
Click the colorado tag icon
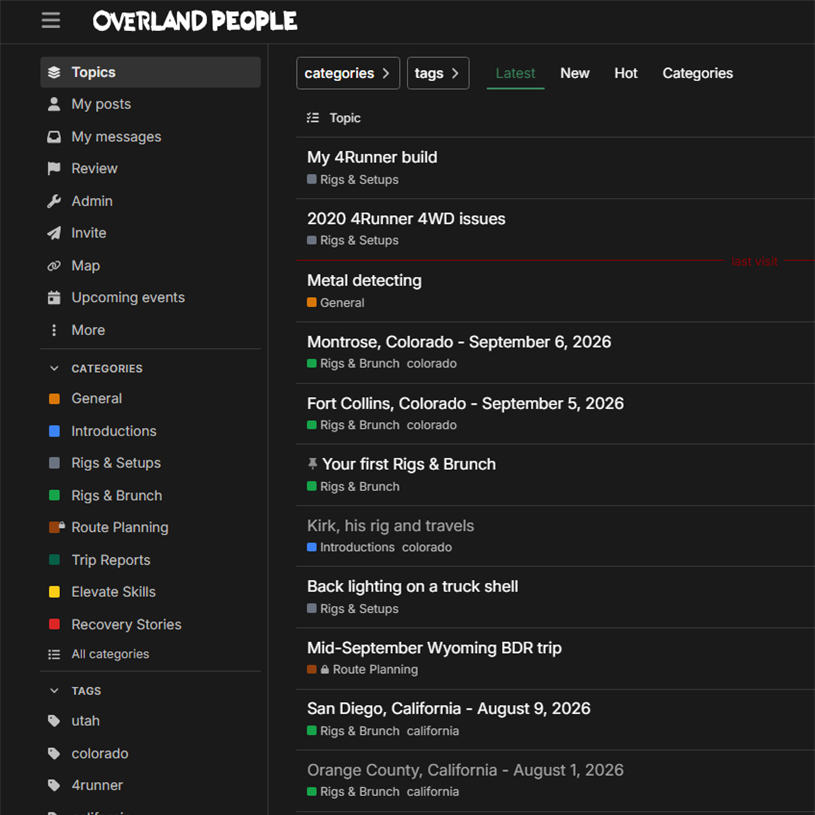coord(54,754)
